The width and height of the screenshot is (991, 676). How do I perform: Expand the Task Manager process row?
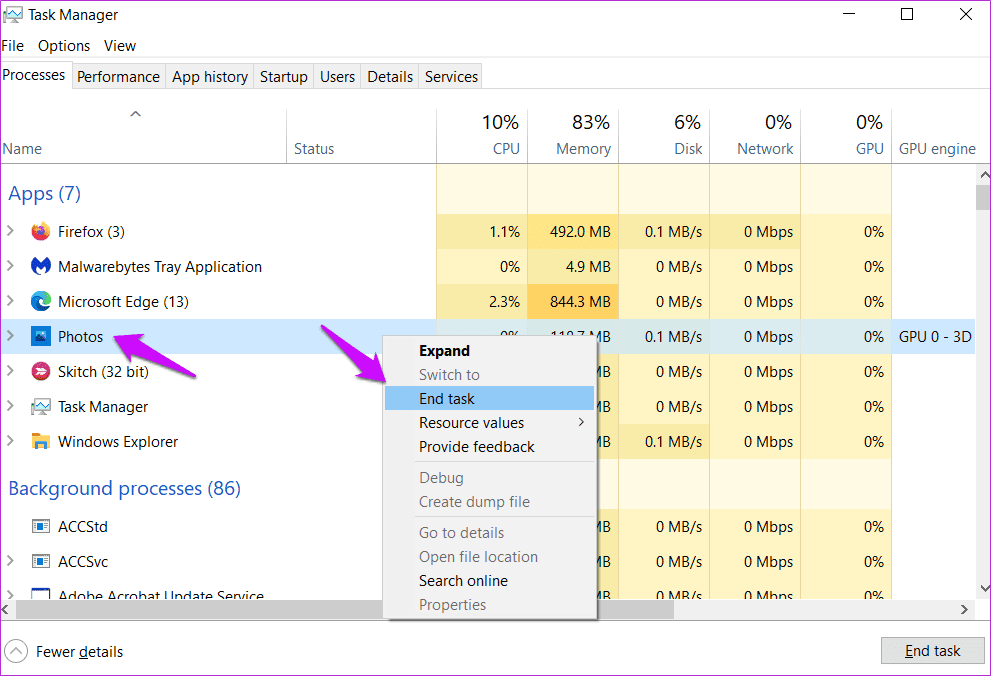10,406
